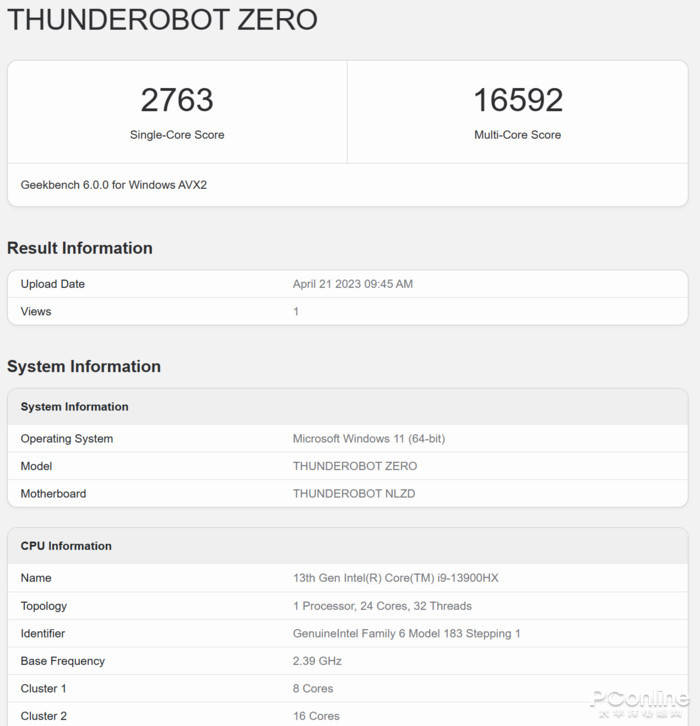The height and width of the screenshot is (726, 700).
Task: Click the Views row label
Action: (x=36, y=311)
